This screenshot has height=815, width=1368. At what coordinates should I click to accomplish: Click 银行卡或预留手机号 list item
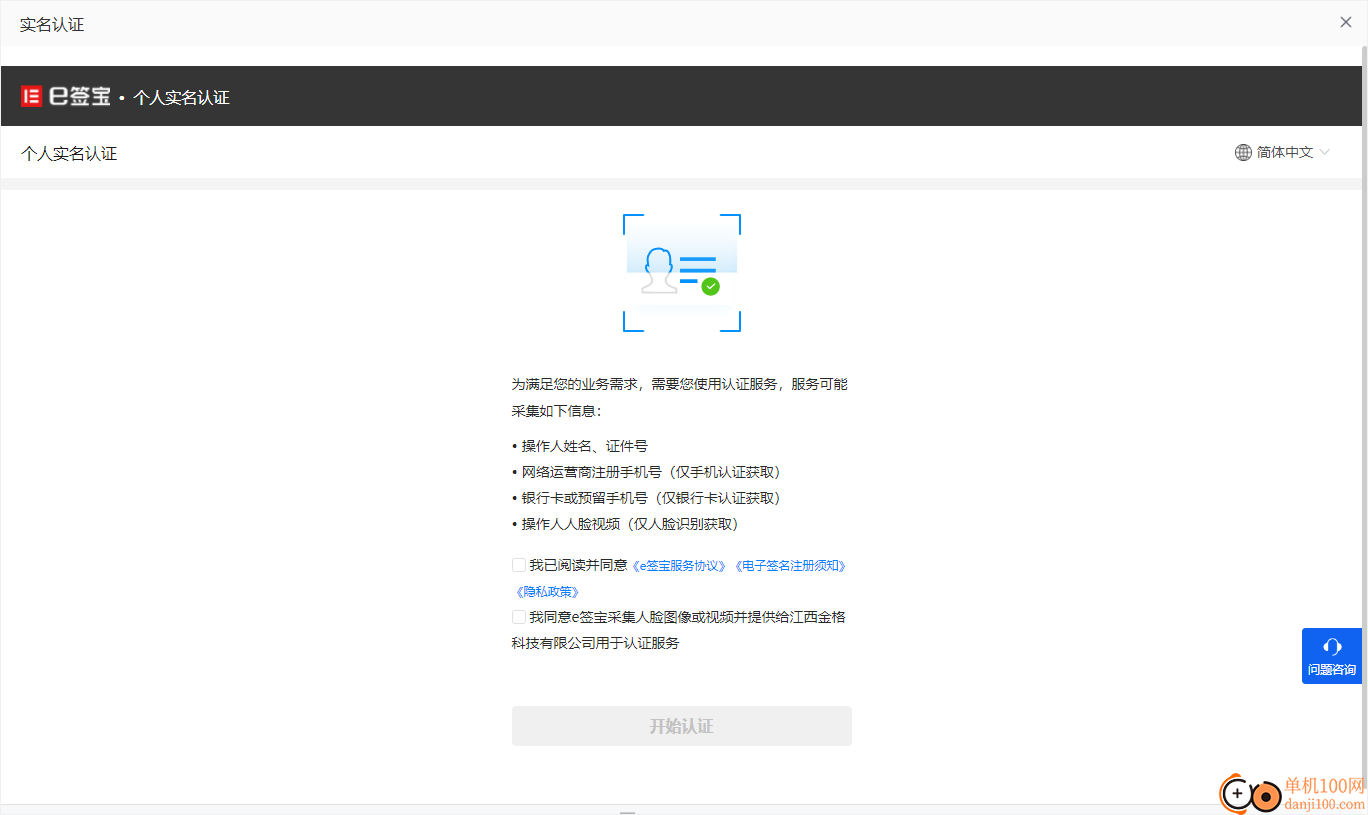646,498
